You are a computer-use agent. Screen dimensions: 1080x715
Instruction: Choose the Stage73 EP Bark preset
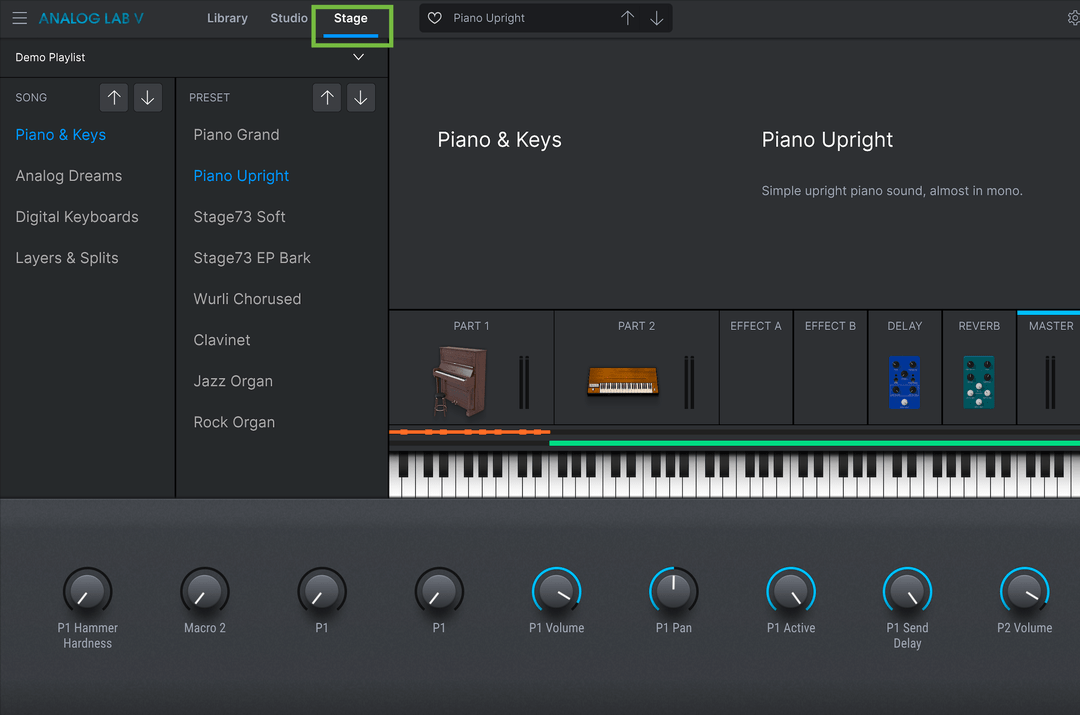252,258
